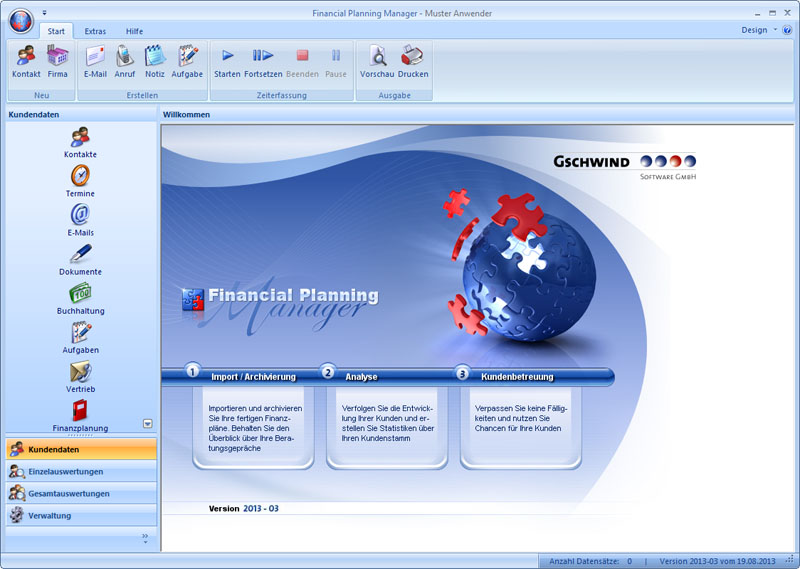Open Termine in the sidebar
800x569 pixels.
tap(80, 180)
